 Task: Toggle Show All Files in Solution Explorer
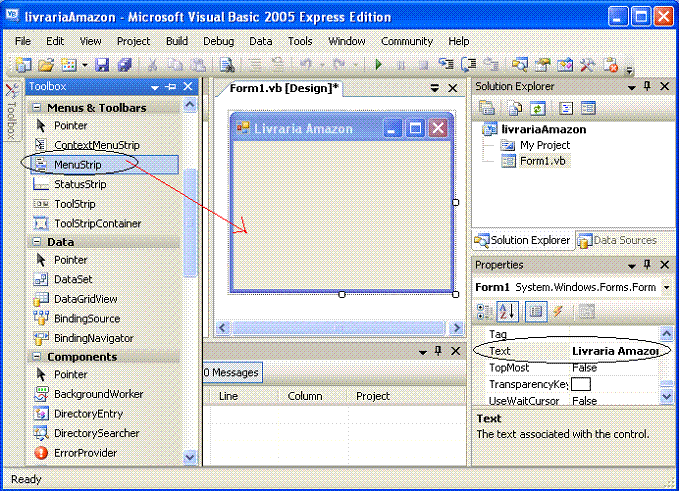coord(515,108)
